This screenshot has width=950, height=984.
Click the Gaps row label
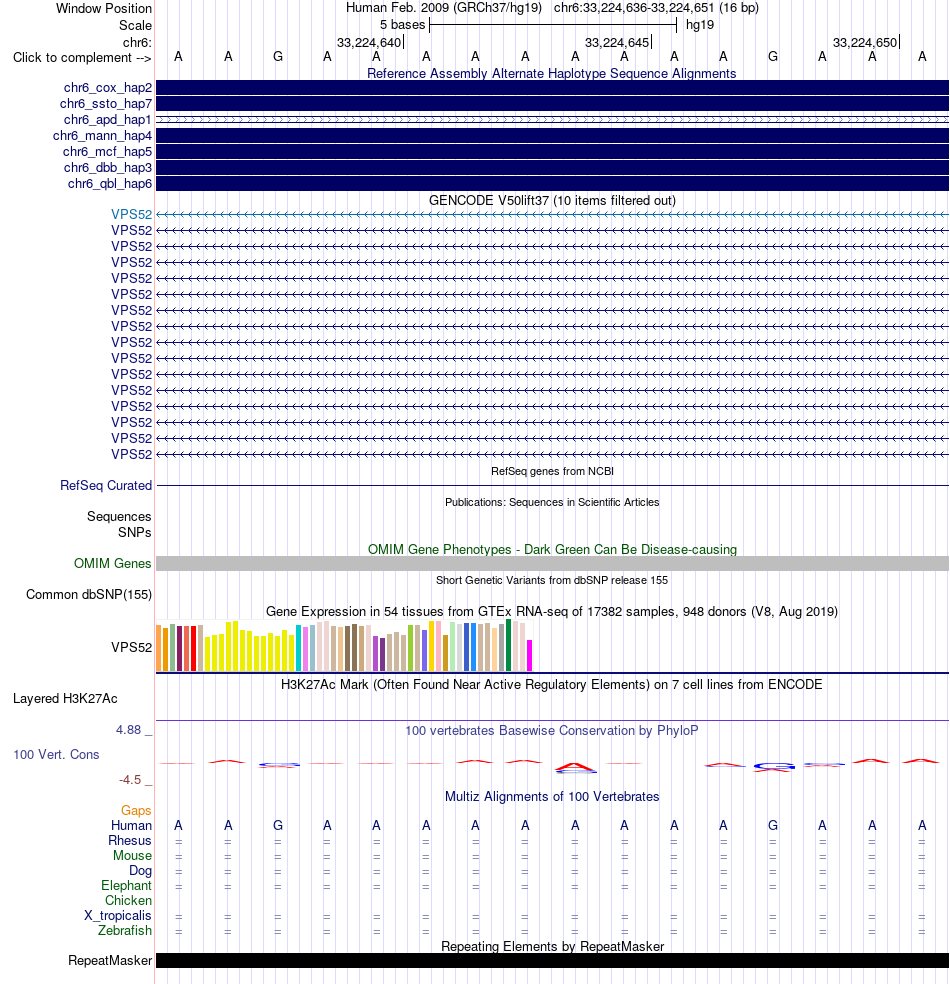(136, 810)
